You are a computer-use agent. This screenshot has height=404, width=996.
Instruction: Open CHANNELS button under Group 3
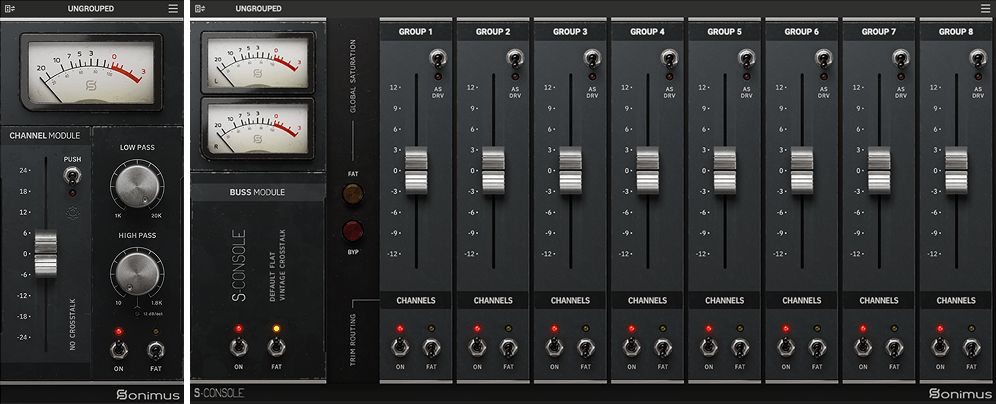[x=570, y=300]
